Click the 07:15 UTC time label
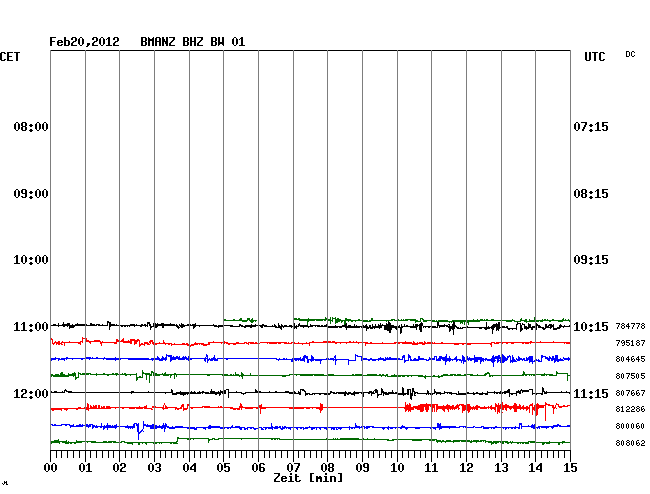Viewport: 650px width, 494px height. [591, 126]
